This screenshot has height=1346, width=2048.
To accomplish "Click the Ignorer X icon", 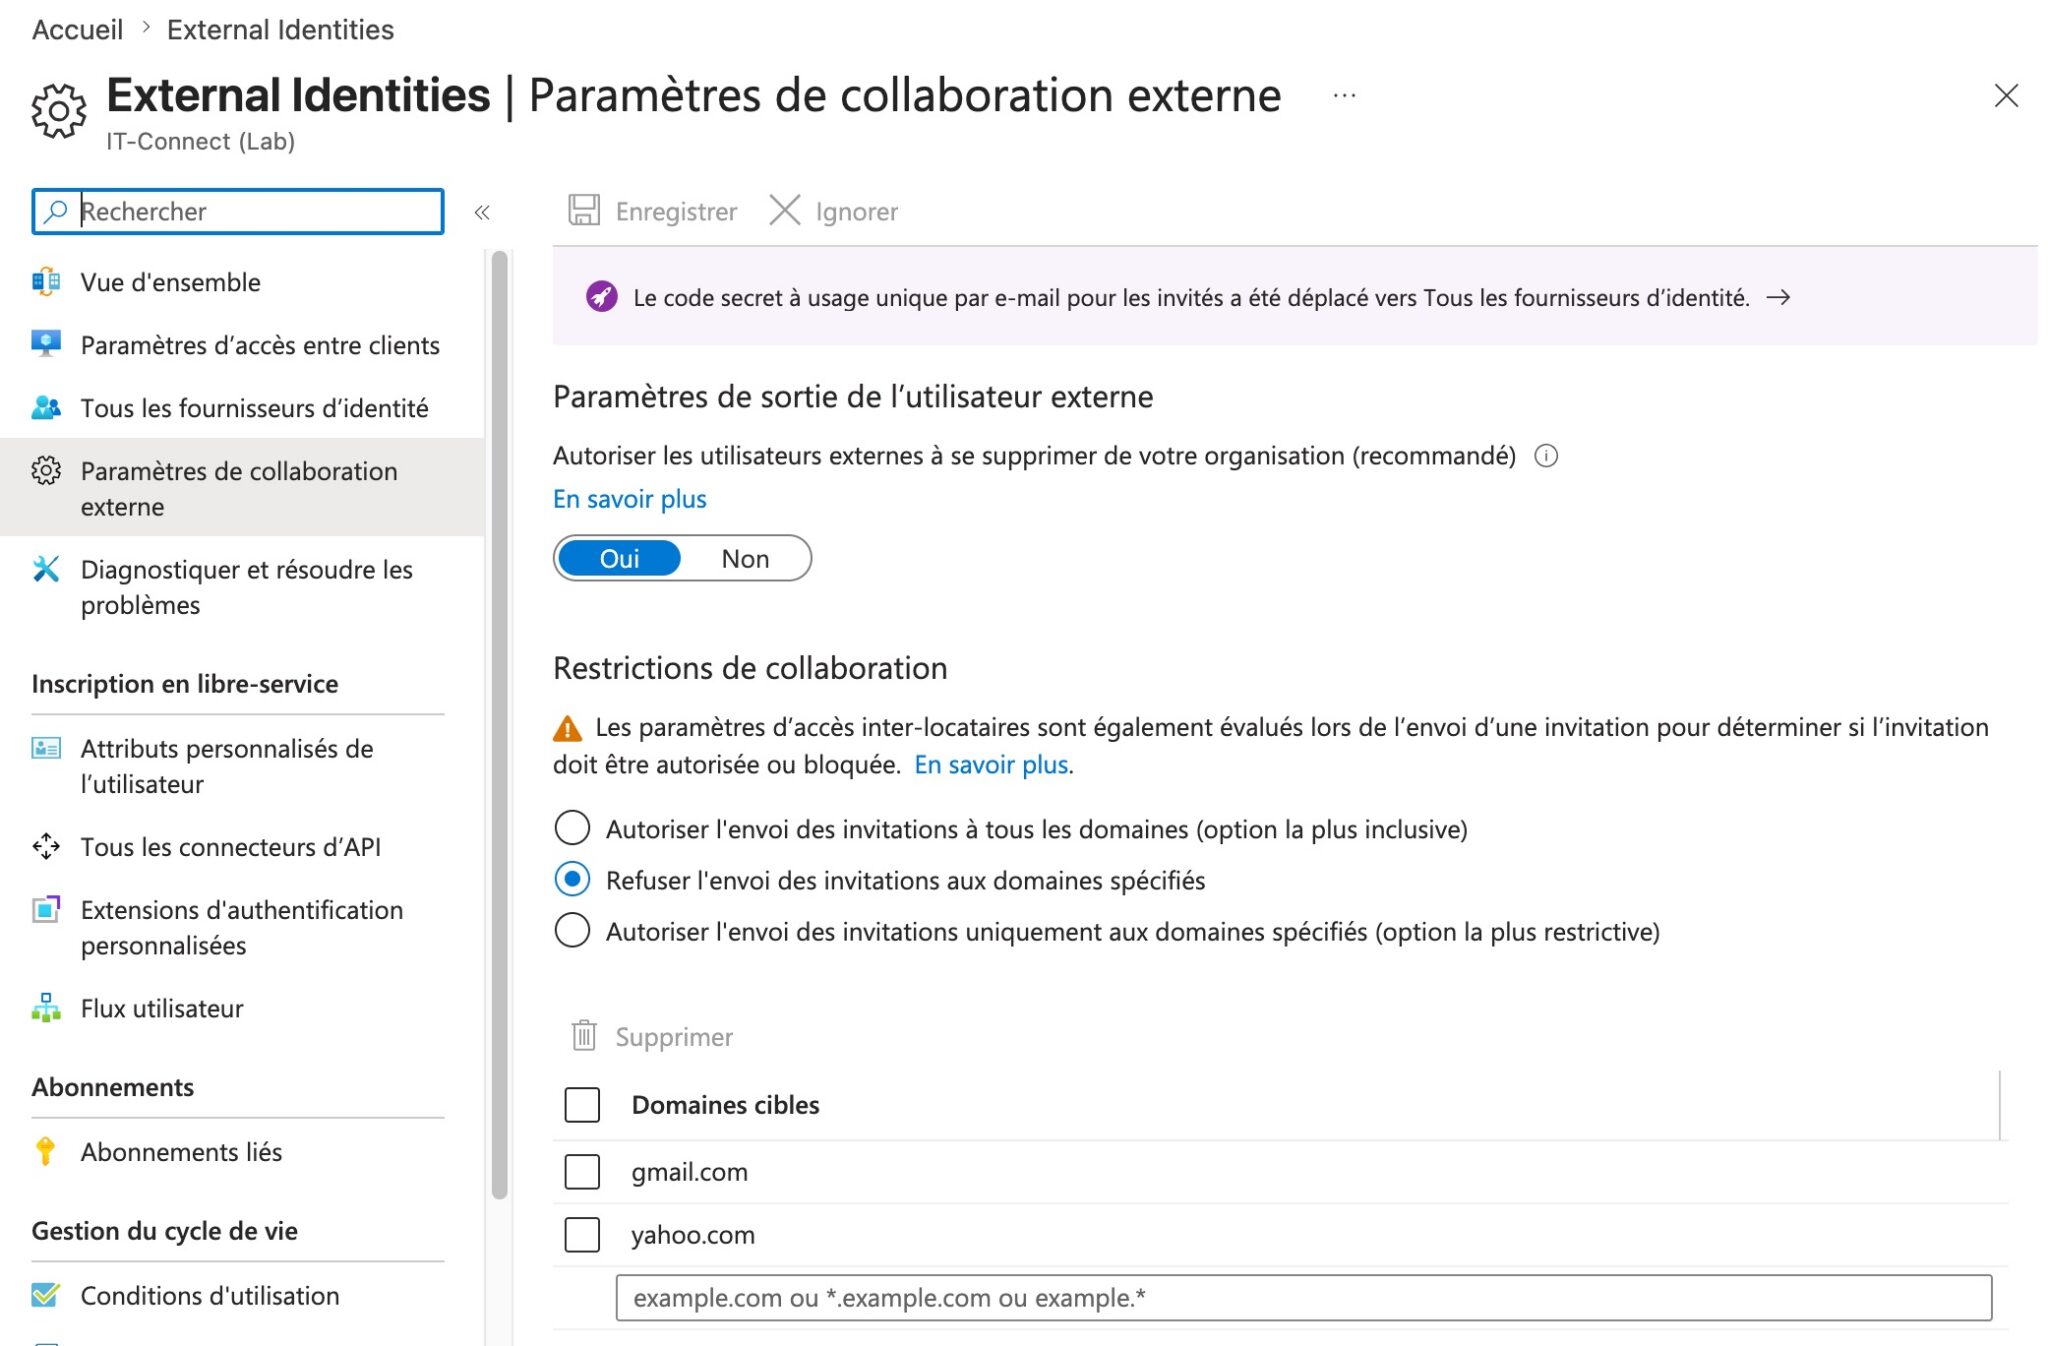I will [785, 211].
